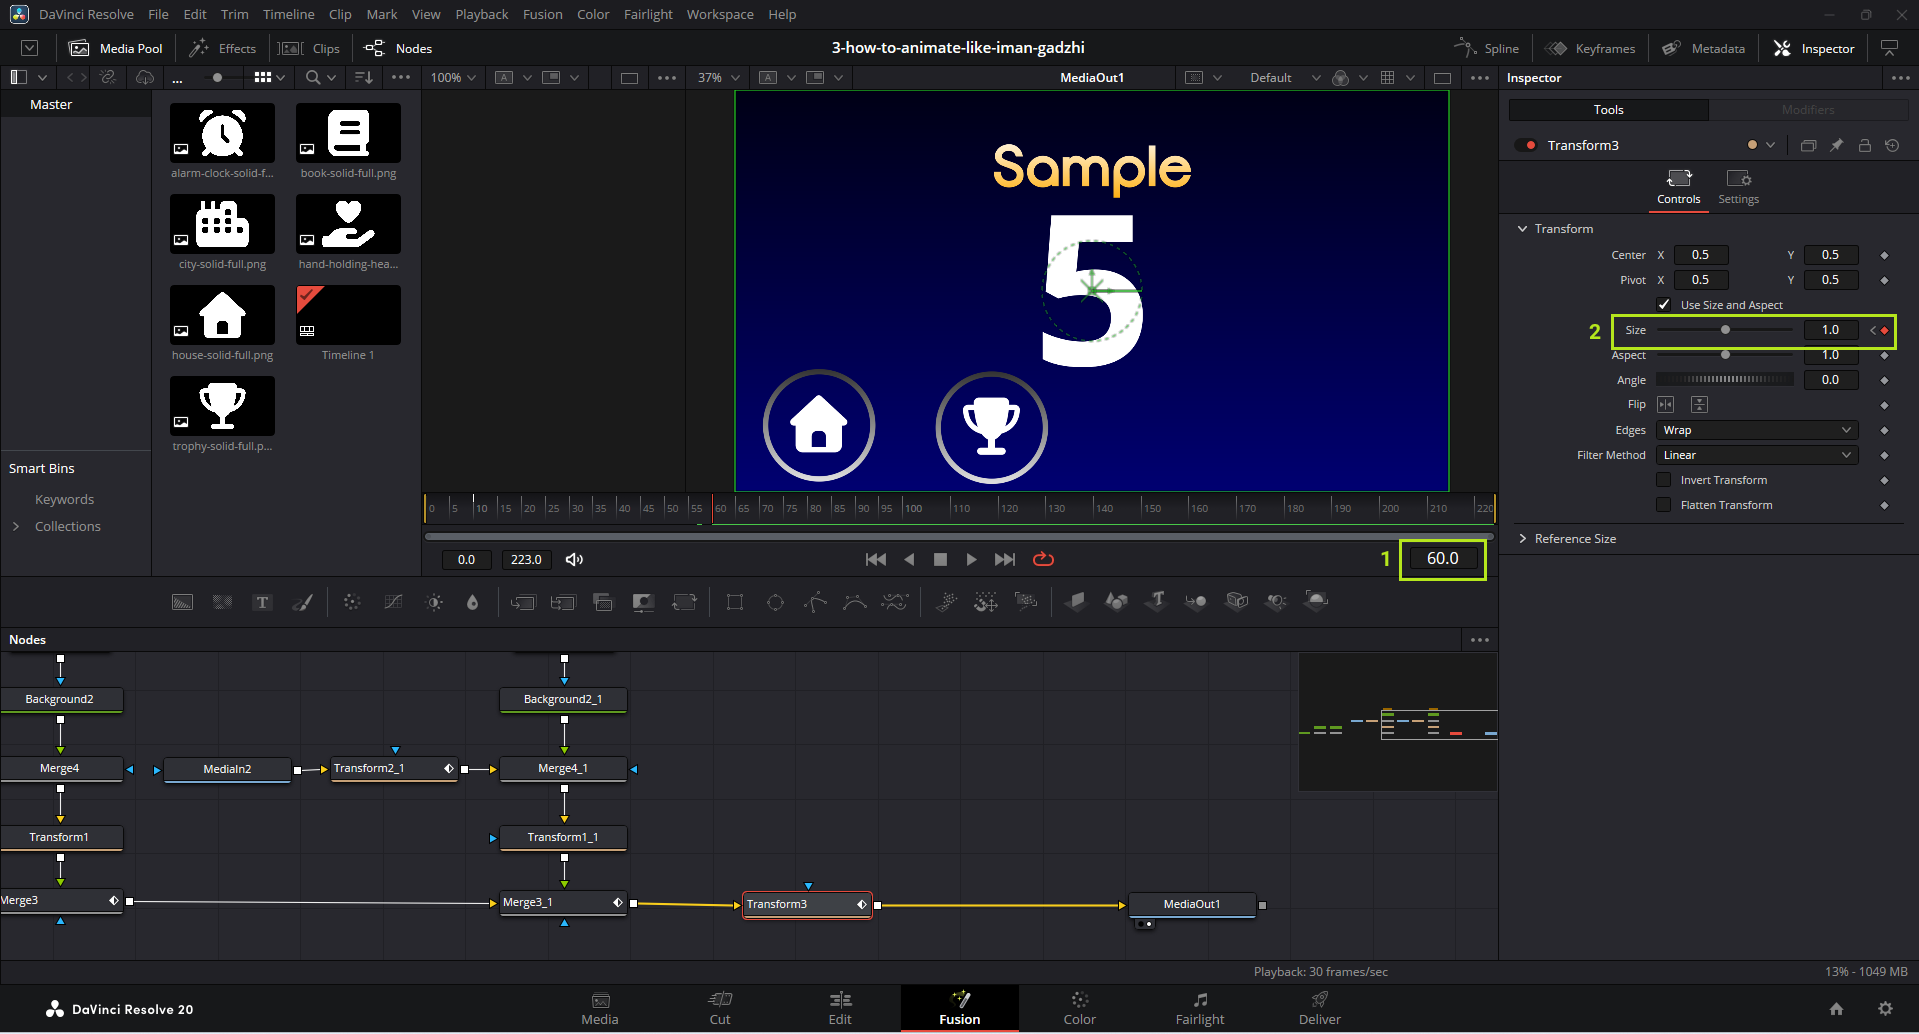
Task: Open the Edges Wrap dropdown
Action: tap(1756, 430)
